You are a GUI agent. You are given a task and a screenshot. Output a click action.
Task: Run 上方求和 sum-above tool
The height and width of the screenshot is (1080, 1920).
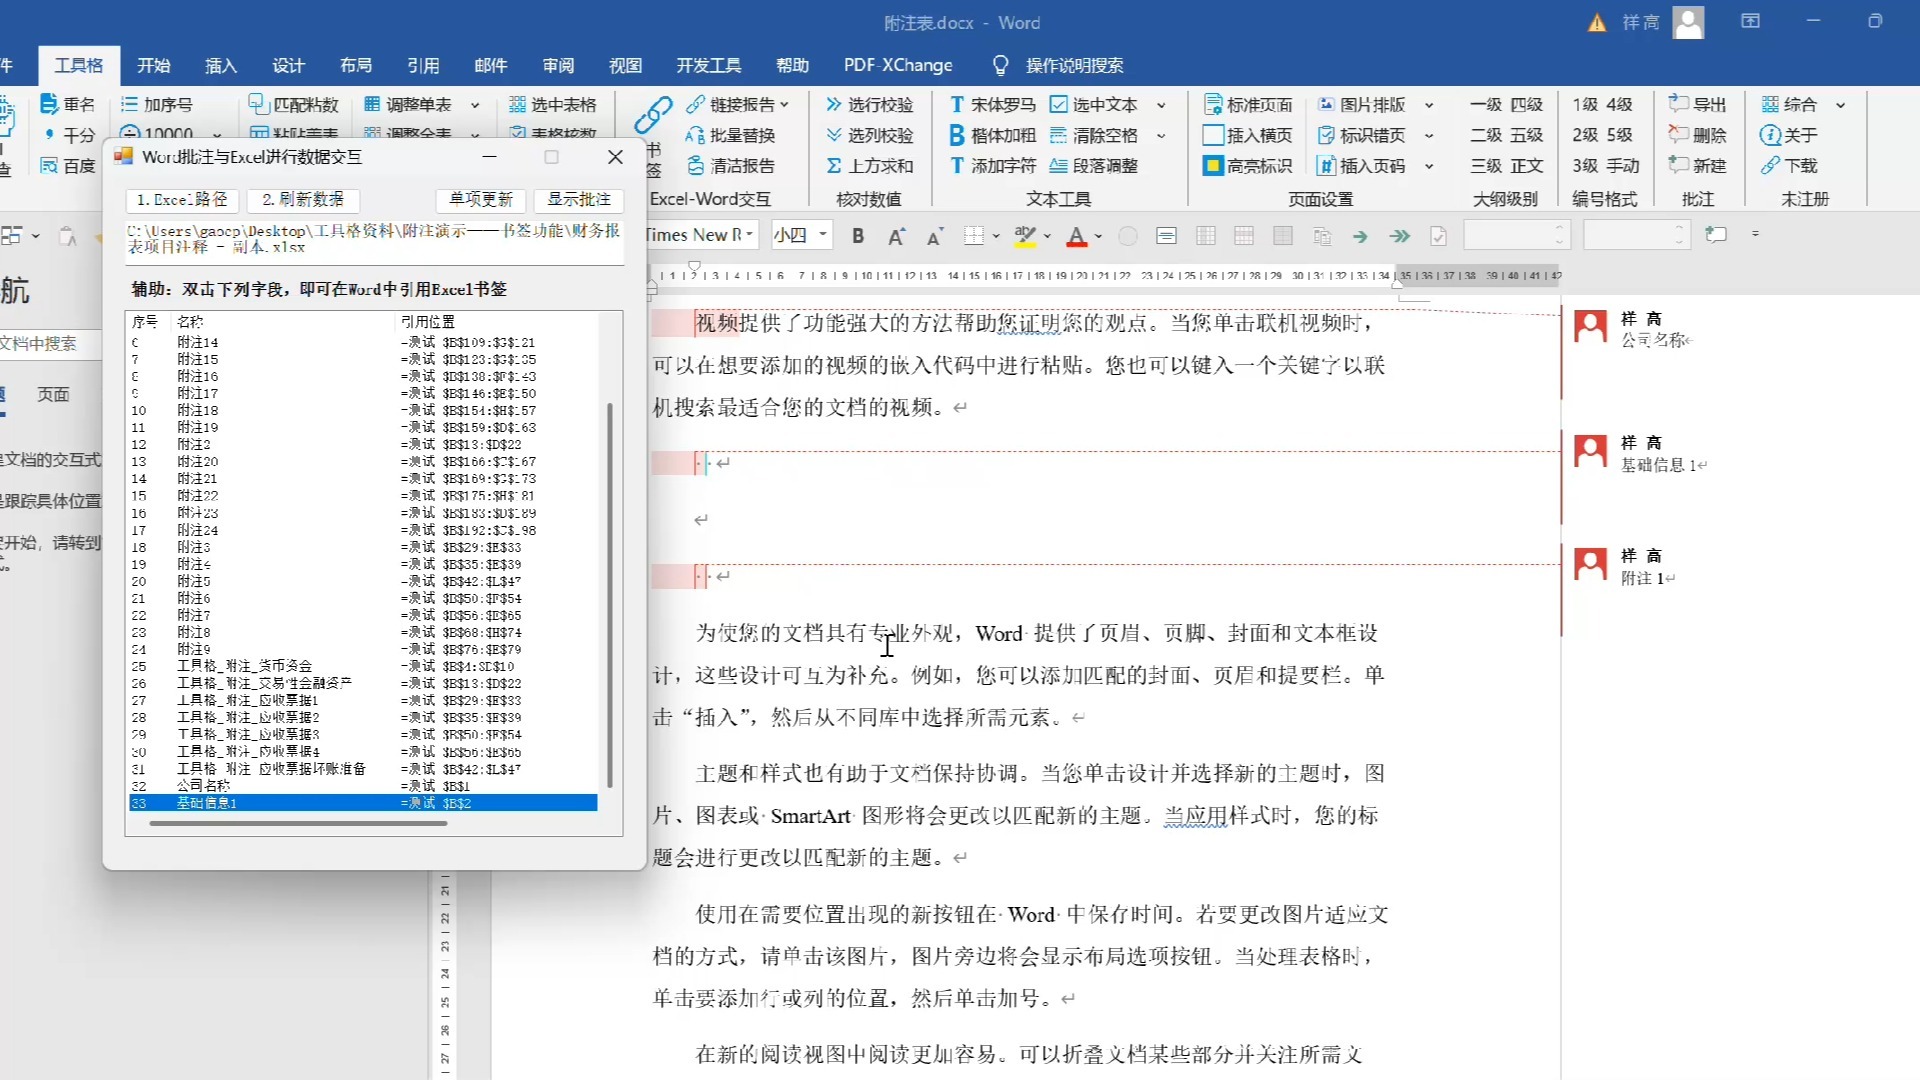pyautogui.click(x=868, y=166)
